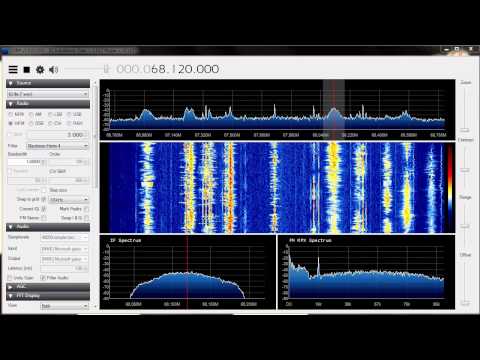Click inside the FM MPX Spectrum plot
The width and height of the screenshot is (480, 360).
point(366,272)
